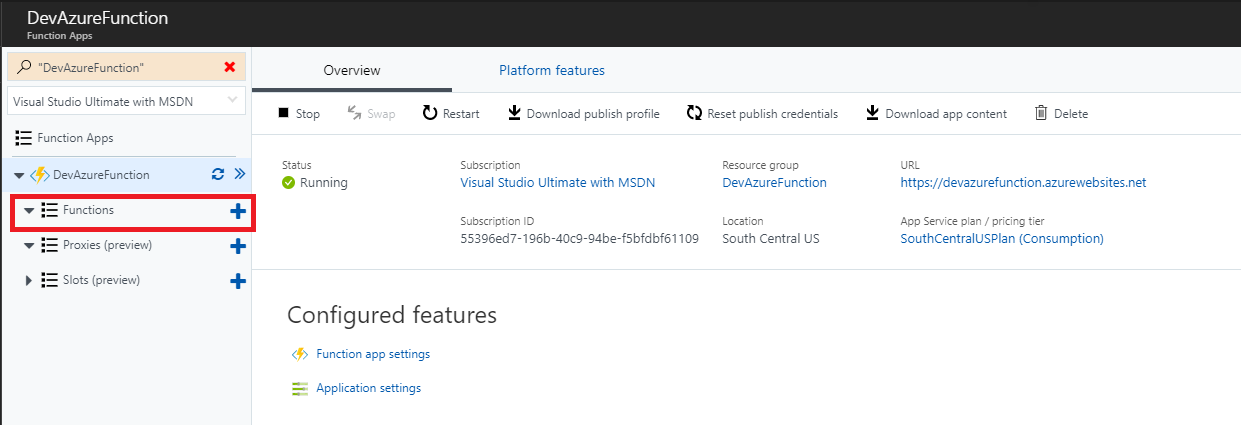Click the DevAzureFunction search field
1241x425 pixels.
(x=120, y=67)
